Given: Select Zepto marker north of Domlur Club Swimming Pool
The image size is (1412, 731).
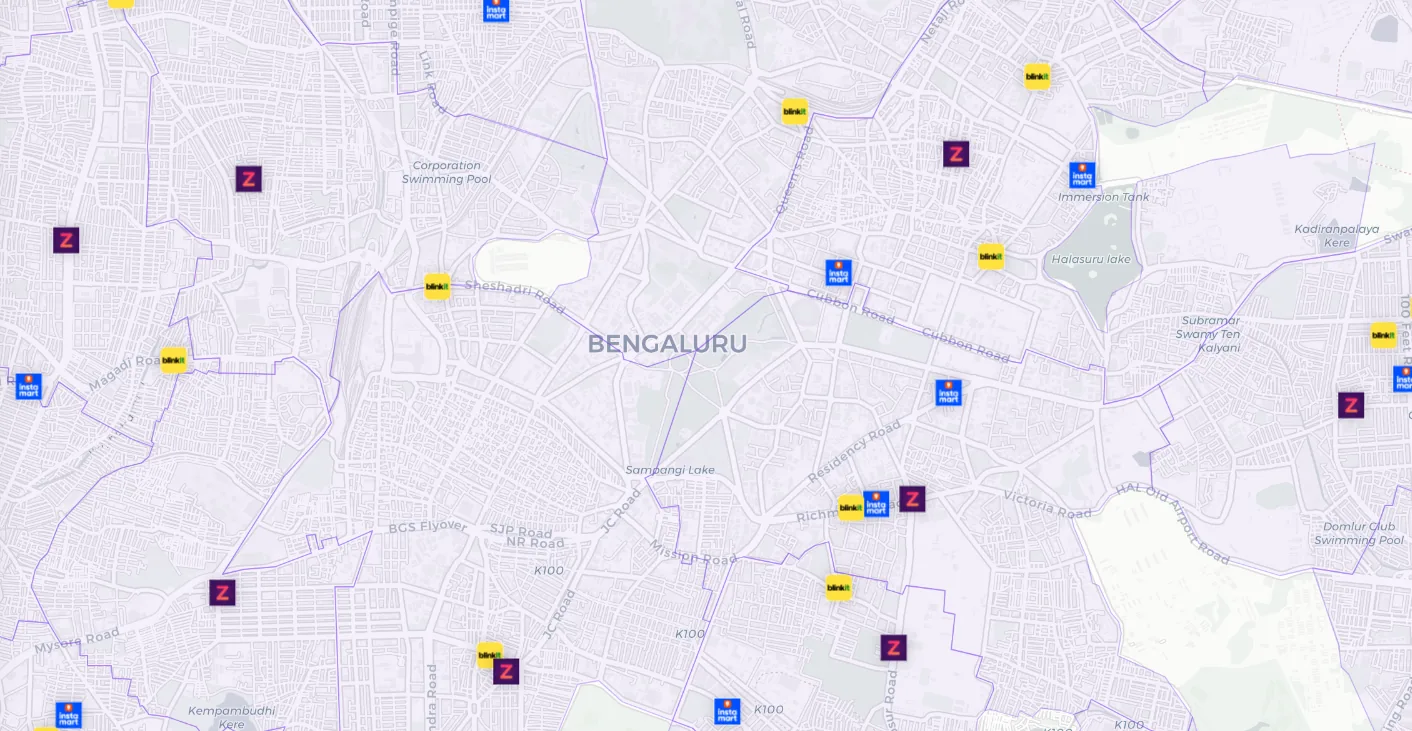Looking at the screenshot, I should pos(1351,405).
